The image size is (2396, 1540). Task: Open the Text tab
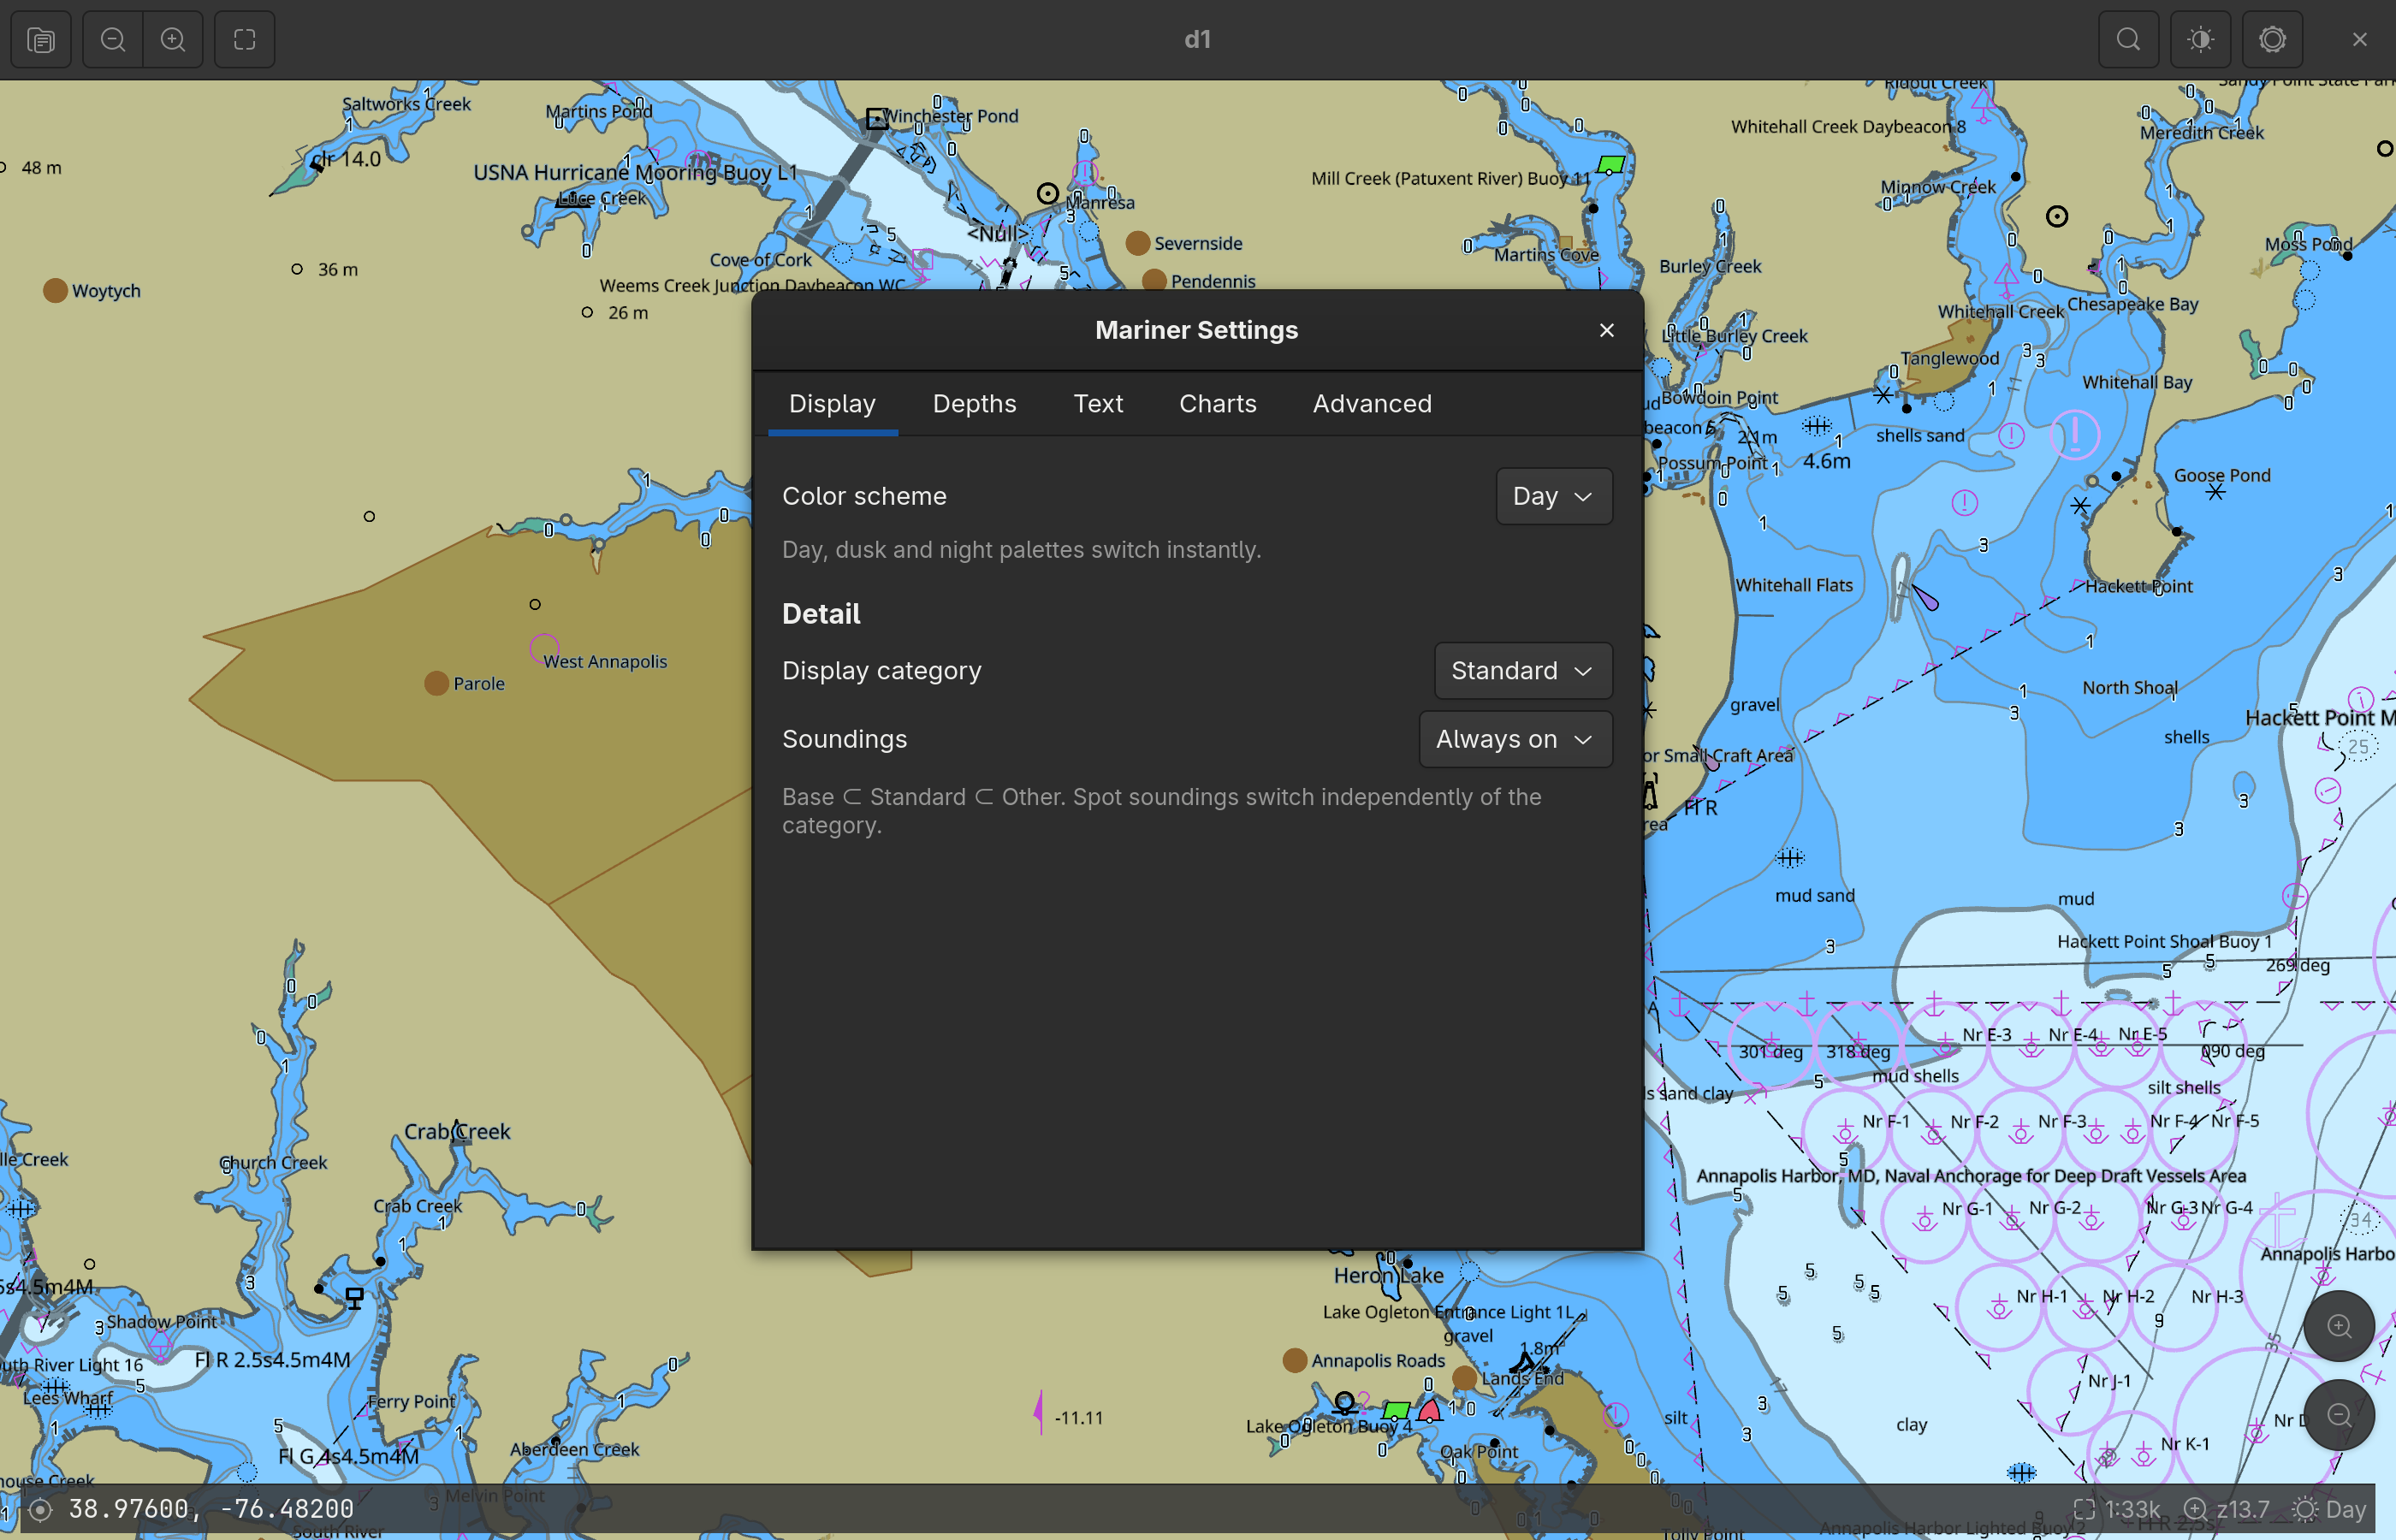(1098, 403)
